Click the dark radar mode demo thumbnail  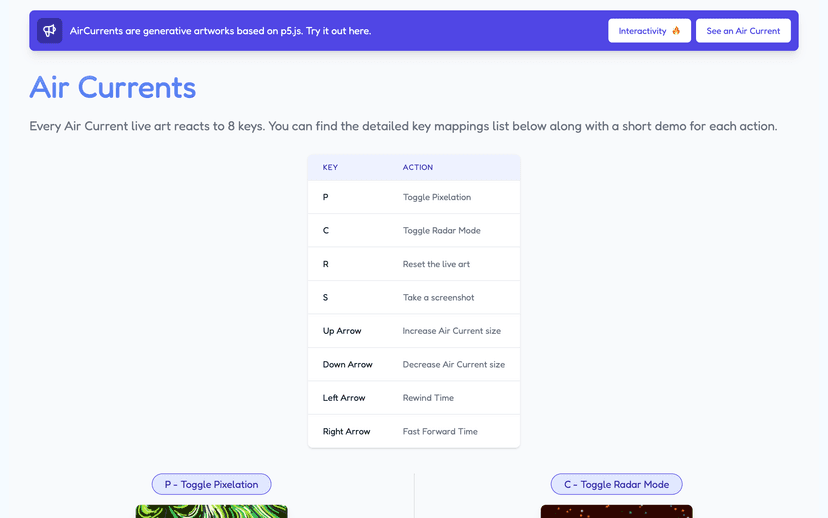click(x=616, y=511)
